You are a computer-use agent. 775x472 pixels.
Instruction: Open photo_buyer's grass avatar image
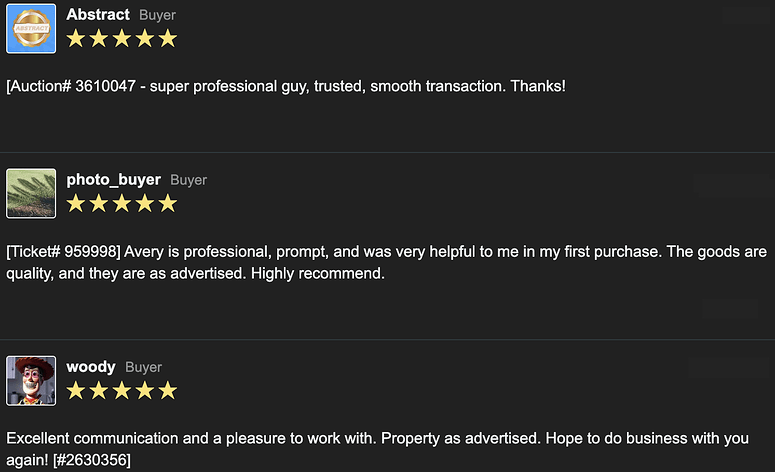tap(31, 193)
